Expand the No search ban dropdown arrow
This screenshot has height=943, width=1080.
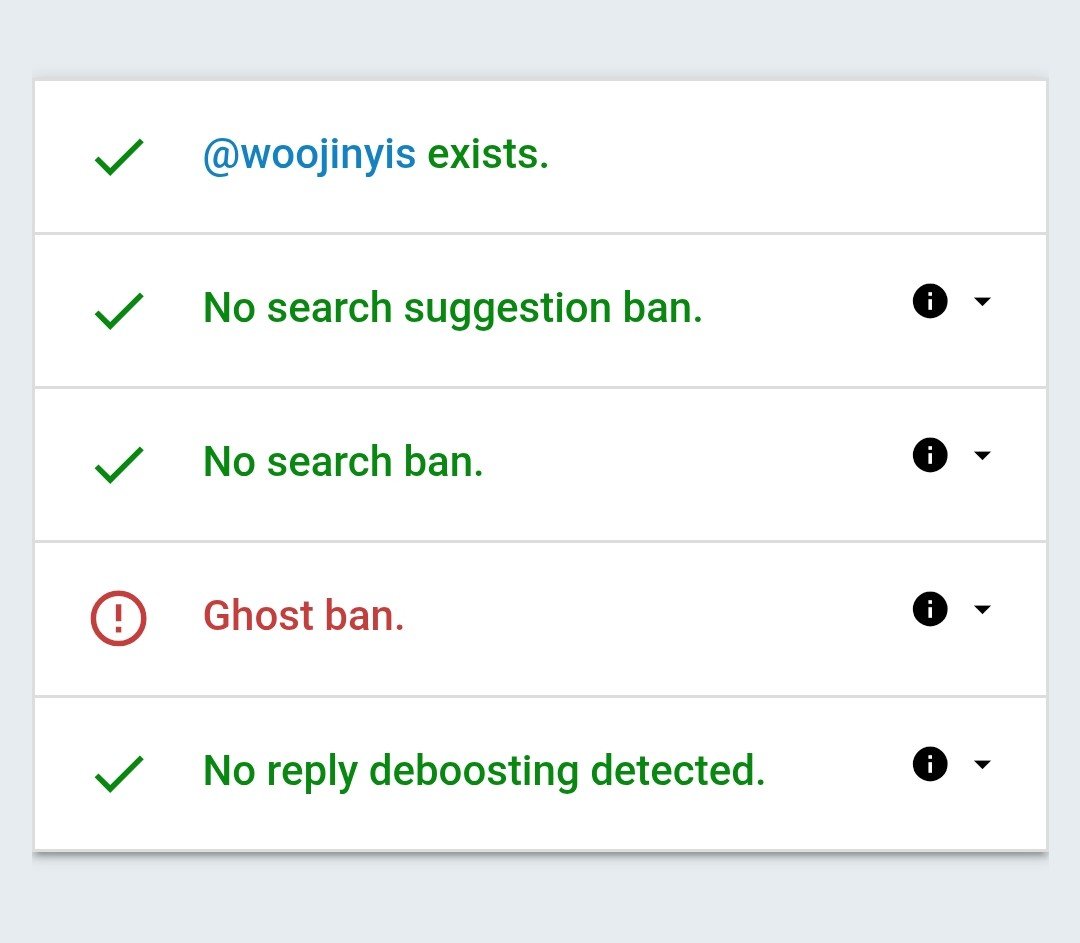point(982,455)
